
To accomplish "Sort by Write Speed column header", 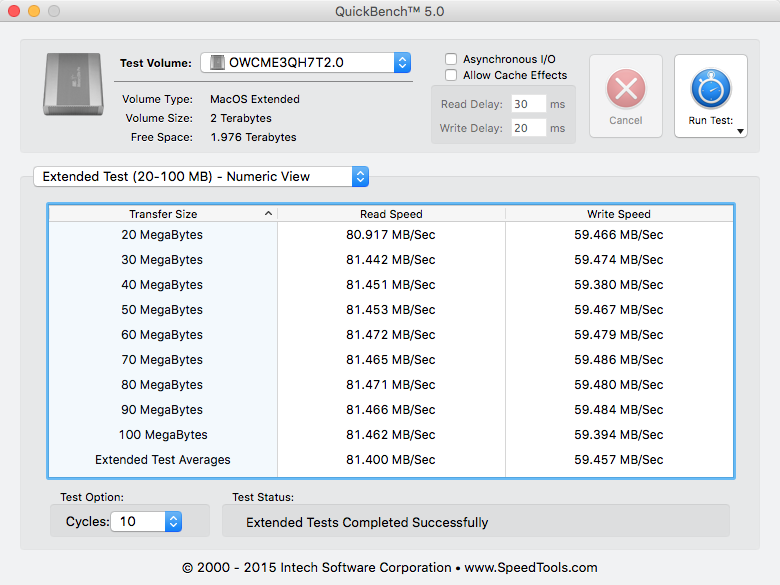I will coord(618,214).
